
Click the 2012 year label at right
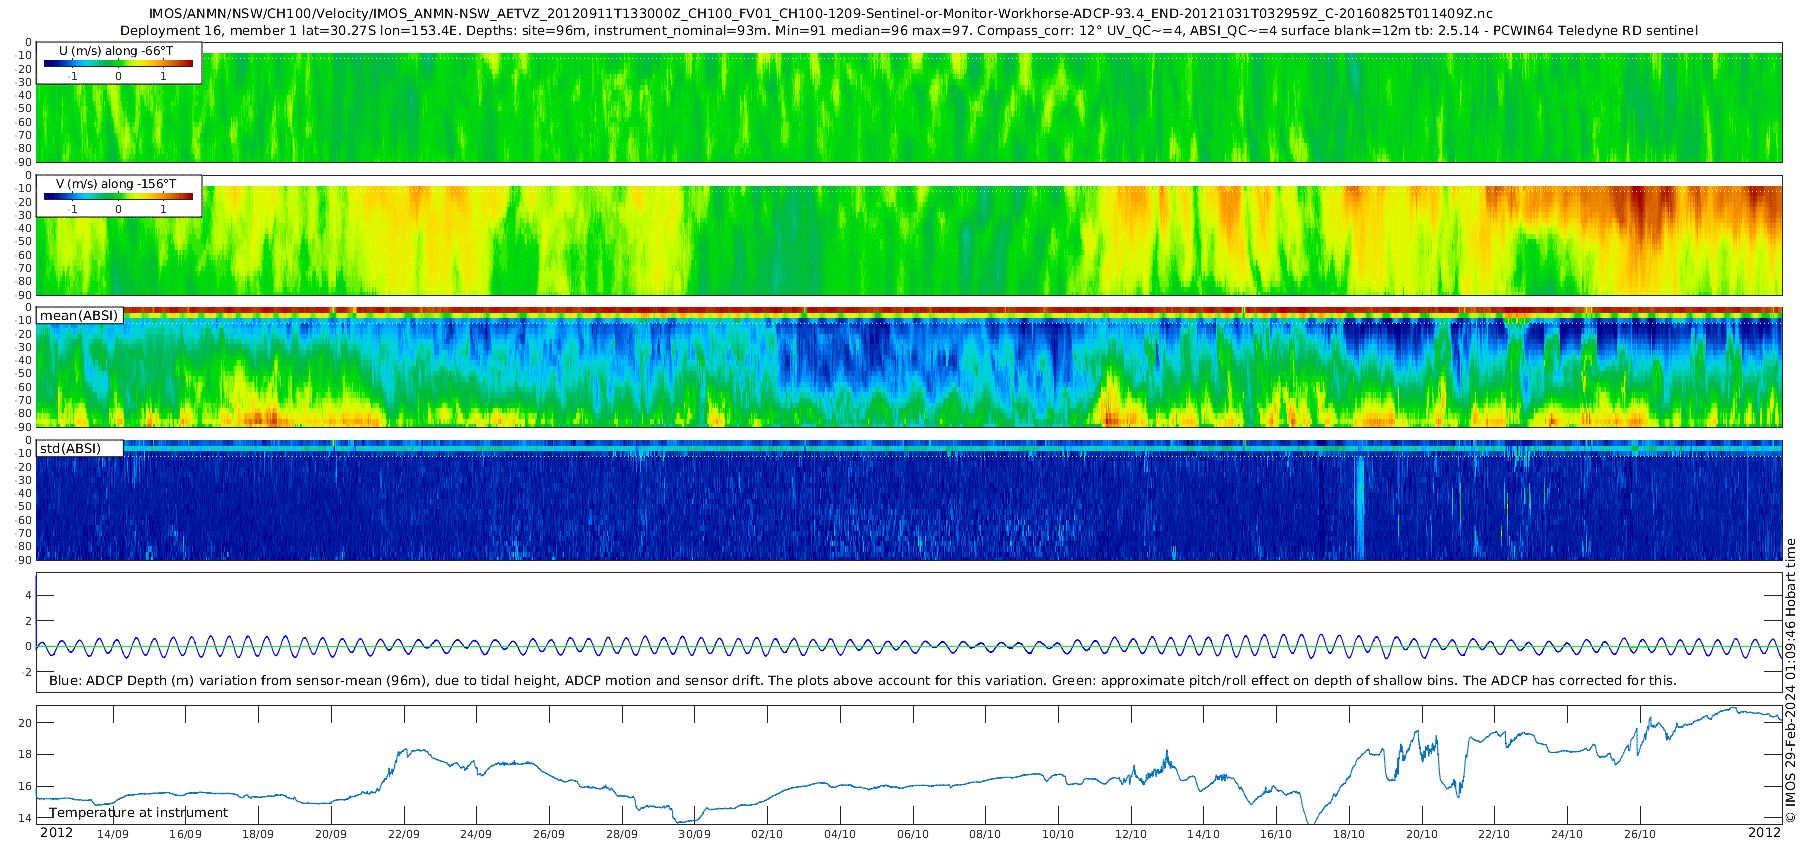[x=1764, y=833]
